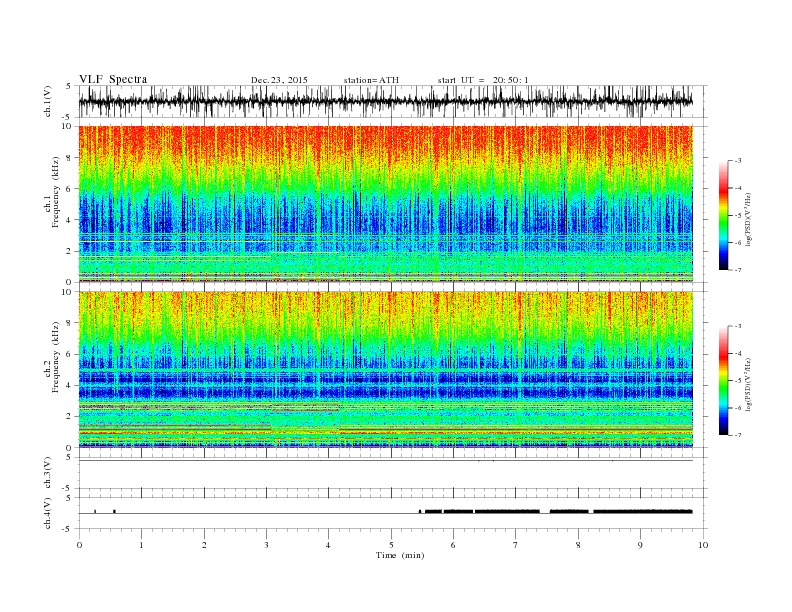Image resolution: width=792 pixels, height=612 pixels.
Task: Click the time axis tick label "8"
Action: (578, 545)
